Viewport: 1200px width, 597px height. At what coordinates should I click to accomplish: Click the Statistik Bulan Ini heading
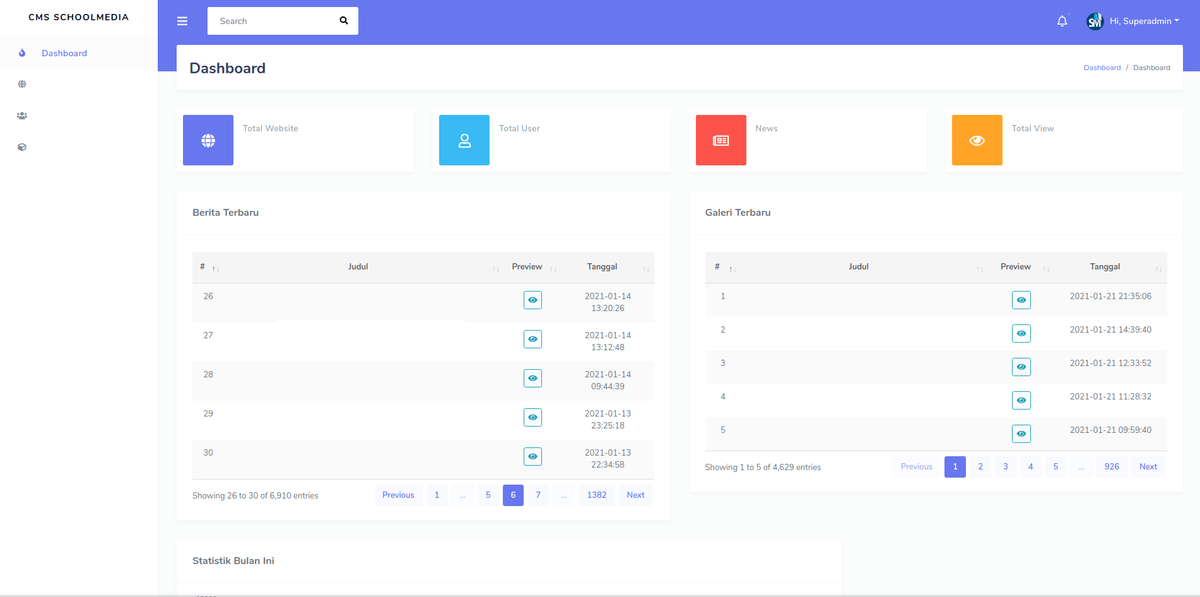[x=233, y=561]
